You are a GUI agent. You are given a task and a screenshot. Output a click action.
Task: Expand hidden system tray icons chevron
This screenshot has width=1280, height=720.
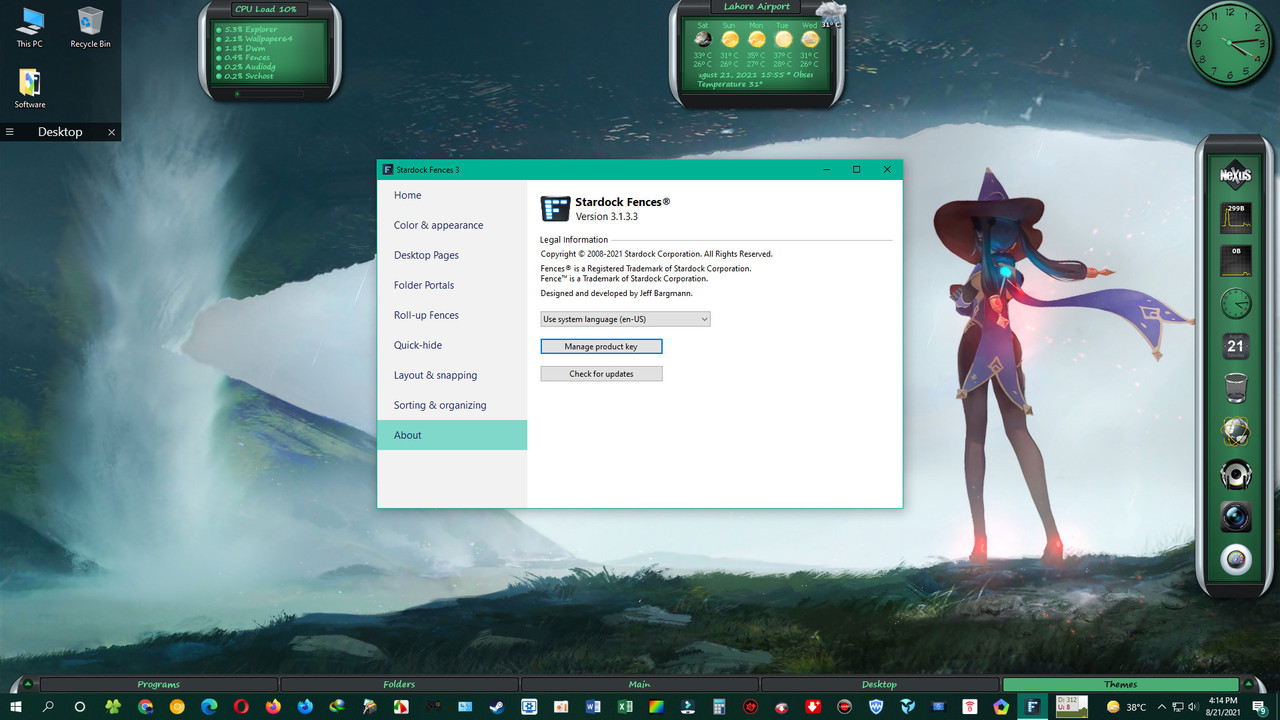pos(1160,707)
